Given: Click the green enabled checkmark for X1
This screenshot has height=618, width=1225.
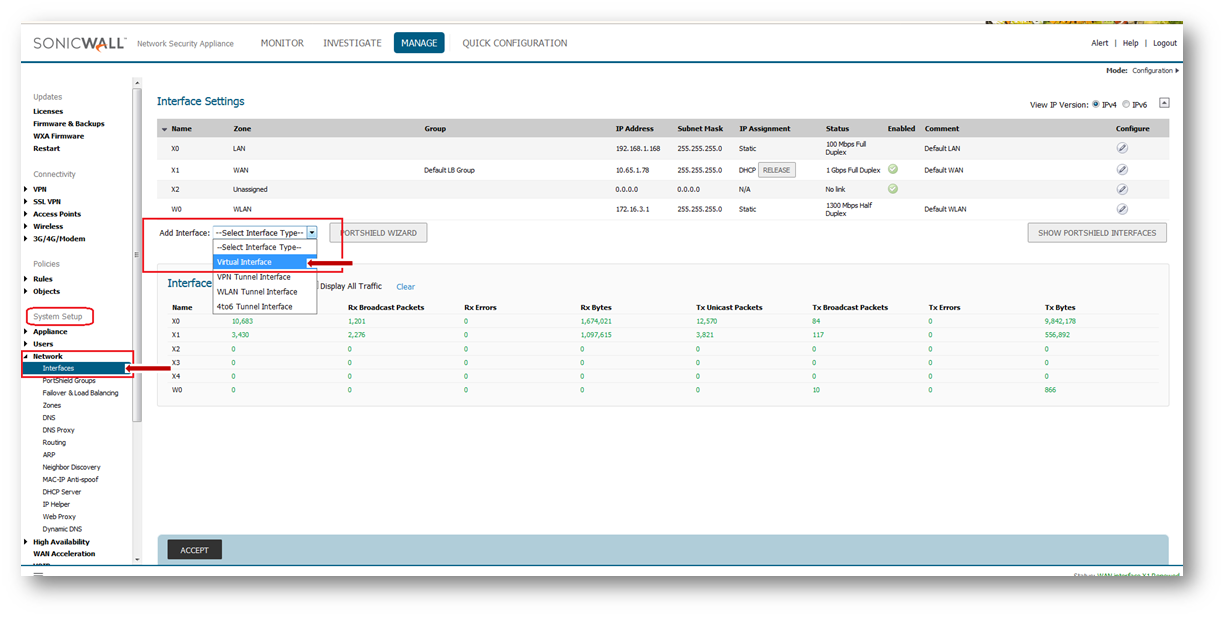Looking at the screenshot, I should tap(892, 169).
